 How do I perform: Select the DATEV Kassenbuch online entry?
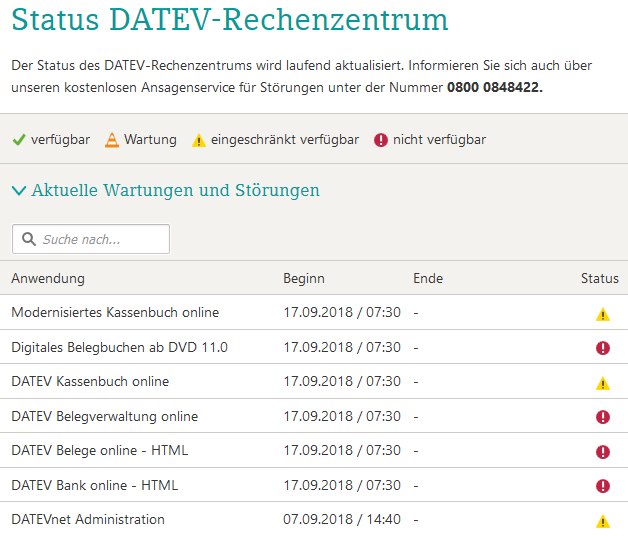pos(90,381)
